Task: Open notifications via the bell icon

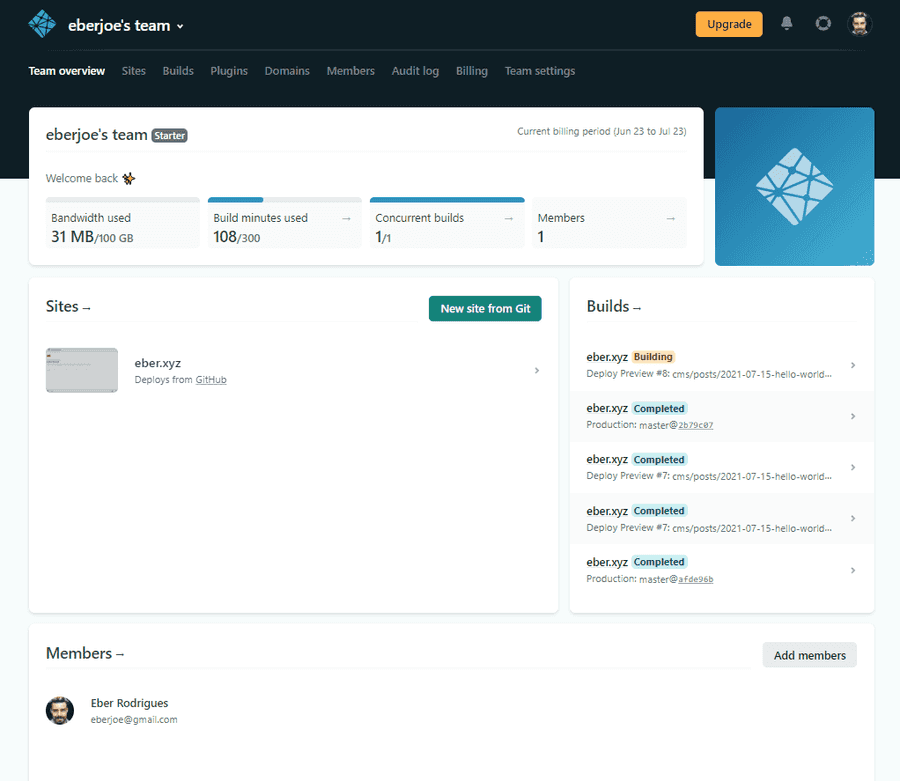Action: (x=786, y=23)
